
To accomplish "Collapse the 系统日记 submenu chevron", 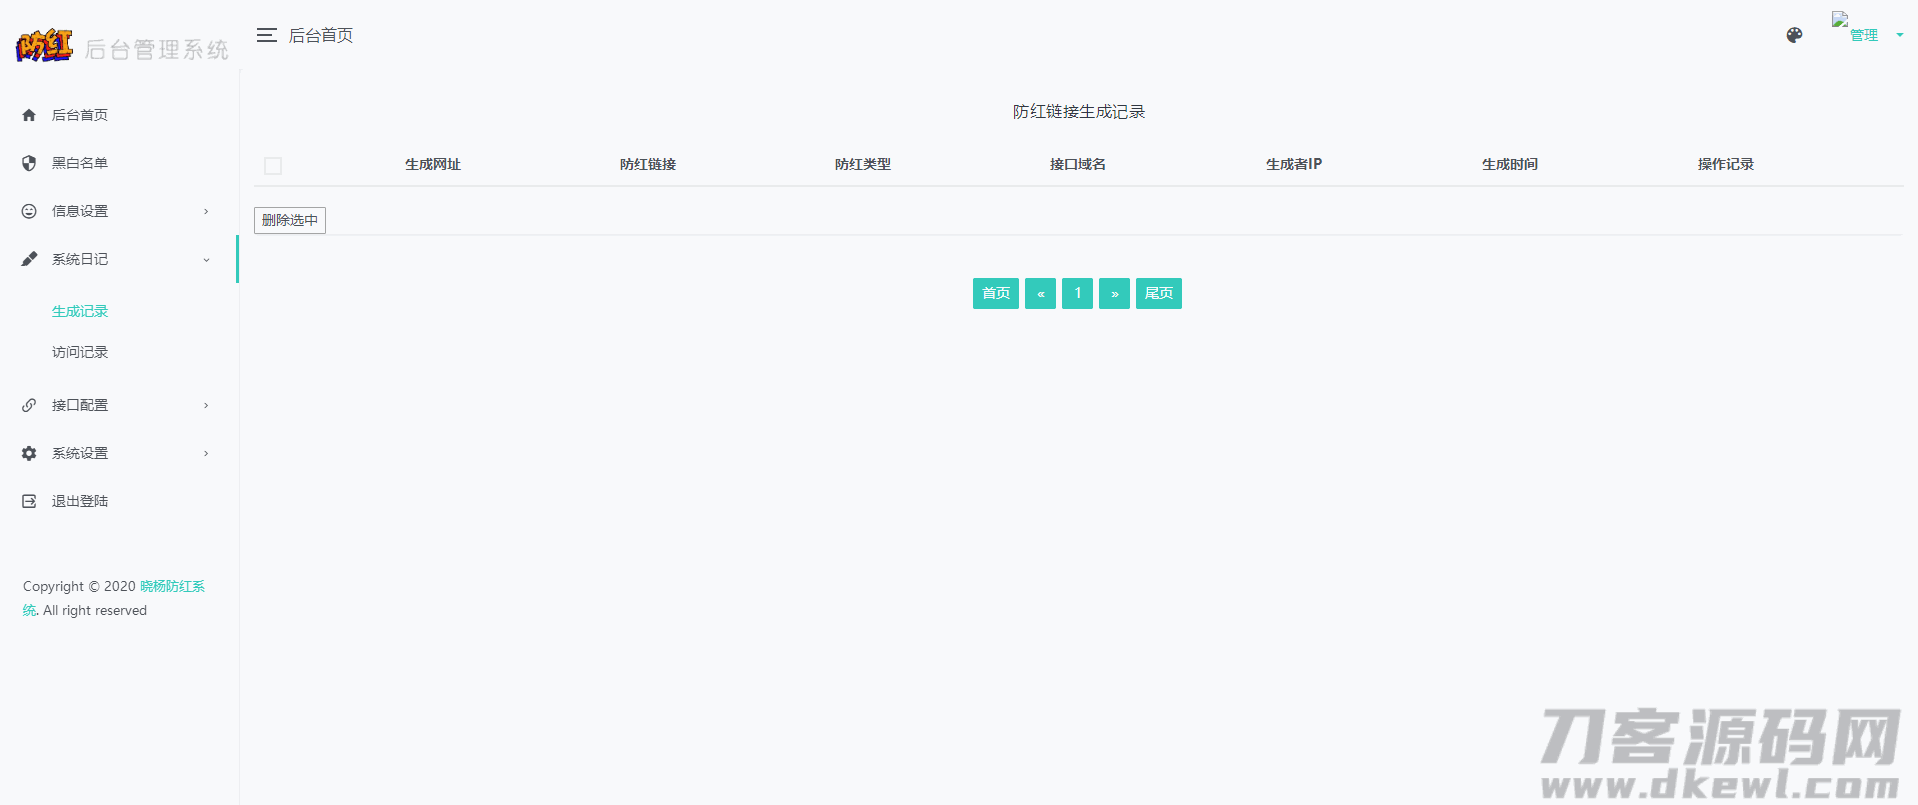I will (206, 260).
